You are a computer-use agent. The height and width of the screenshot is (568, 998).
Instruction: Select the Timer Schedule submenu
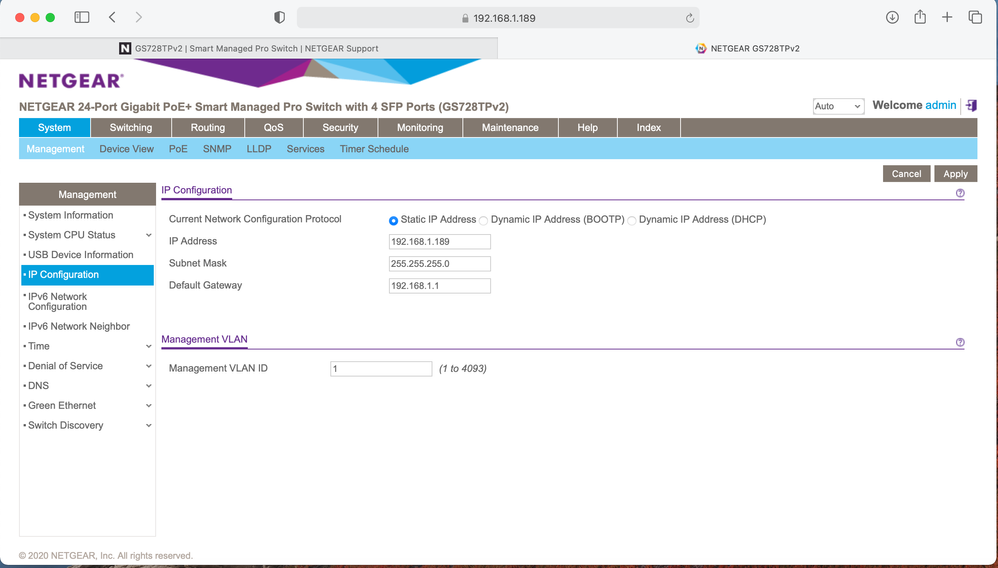(374, 148)
